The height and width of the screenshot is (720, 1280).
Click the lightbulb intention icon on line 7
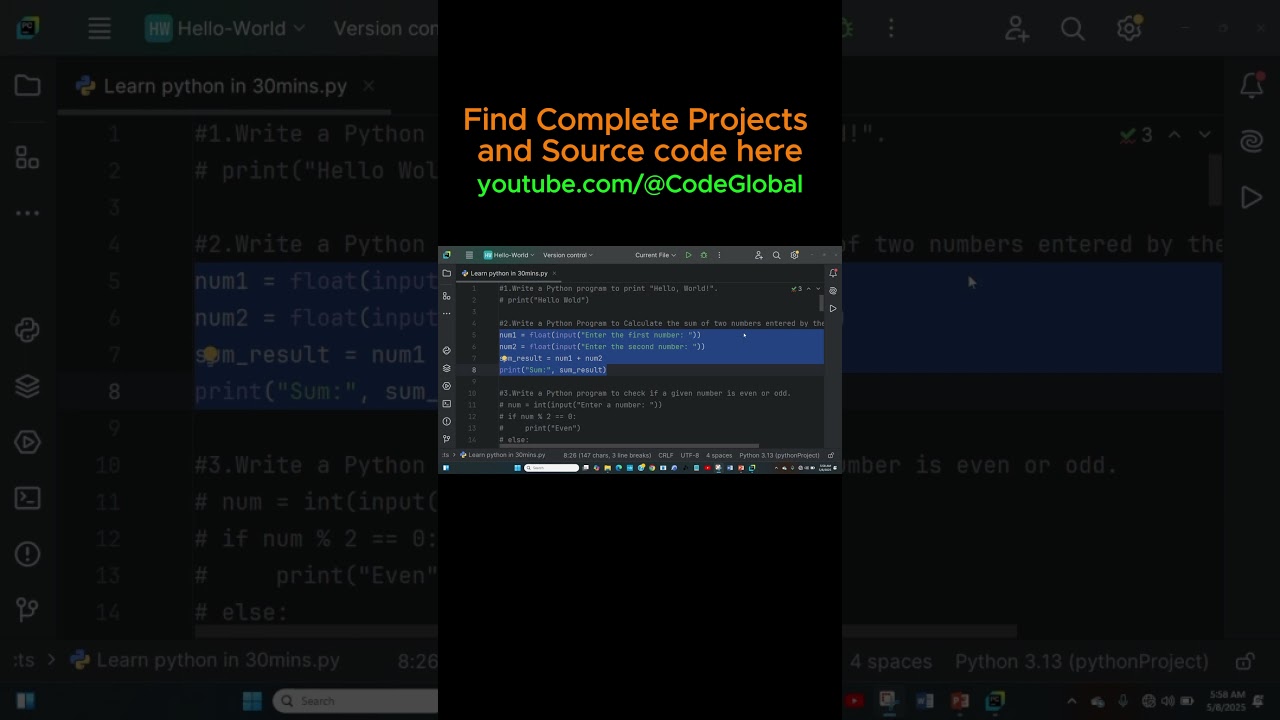click(x=503, y=358)
